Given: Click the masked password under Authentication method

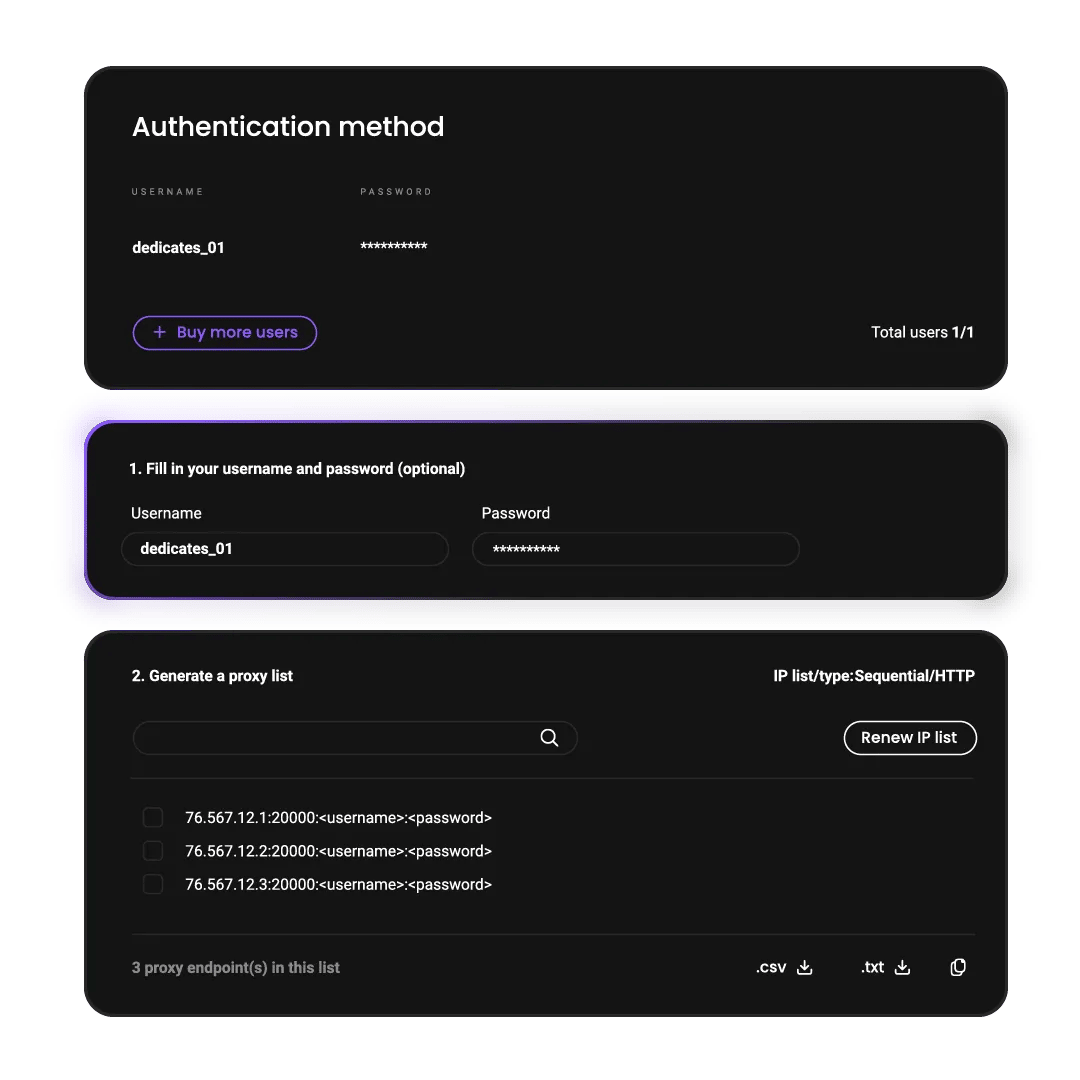Looking at the screenshot, I should (x=394, y=247).
